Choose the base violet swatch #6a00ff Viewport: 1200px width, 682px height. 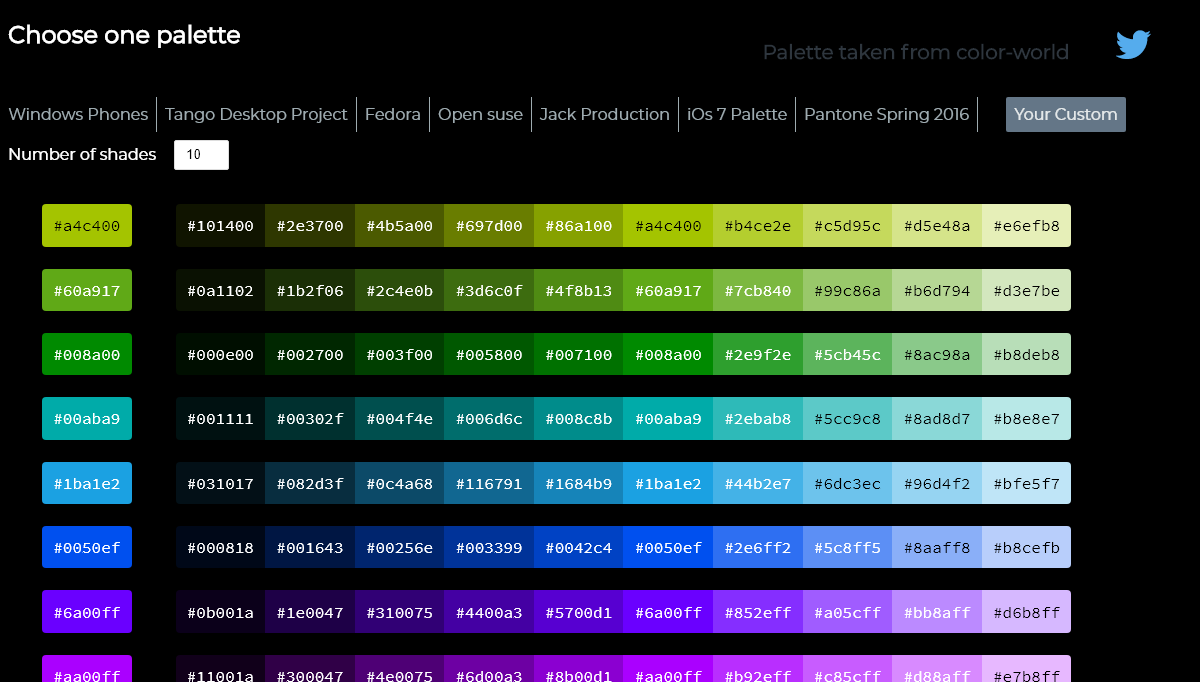[x=87, y=612]
